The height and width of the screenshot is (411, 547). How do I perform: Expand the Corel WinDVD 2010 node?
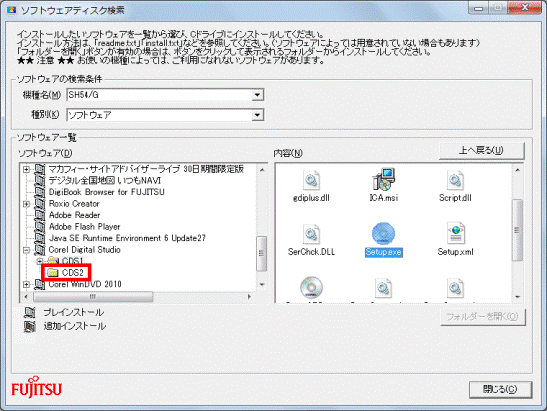point(26,284)
